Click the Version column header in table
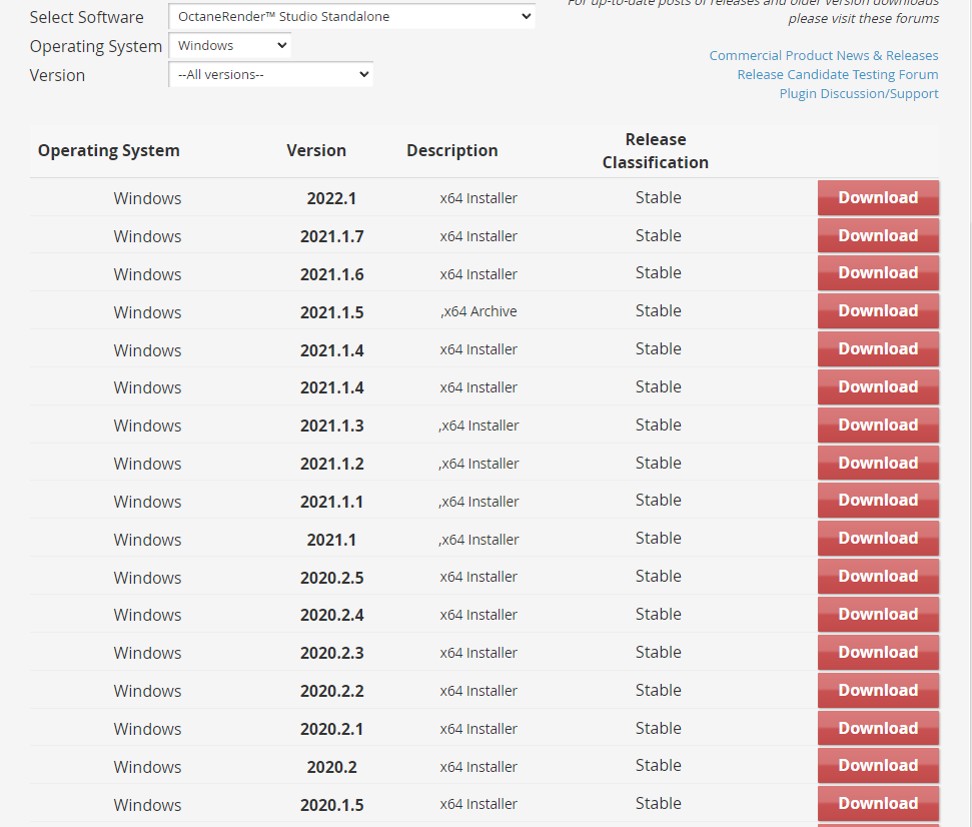Screen dimensions: 972x827 (316, 151)
